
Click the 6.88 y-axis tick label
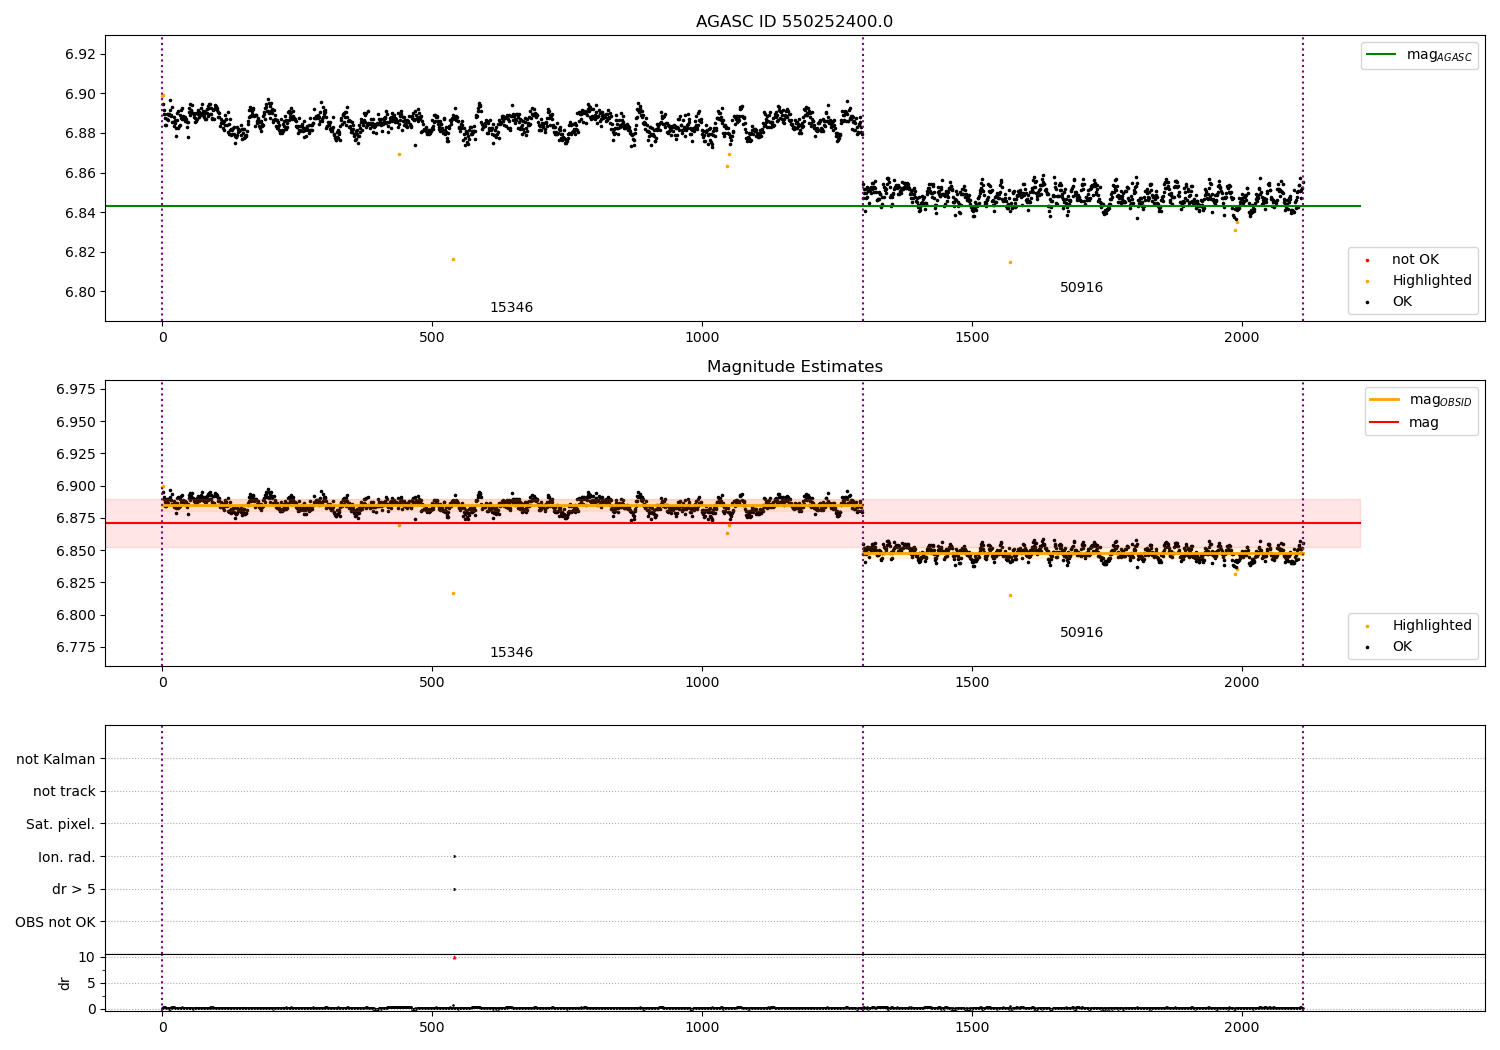(x=81, y=133)
